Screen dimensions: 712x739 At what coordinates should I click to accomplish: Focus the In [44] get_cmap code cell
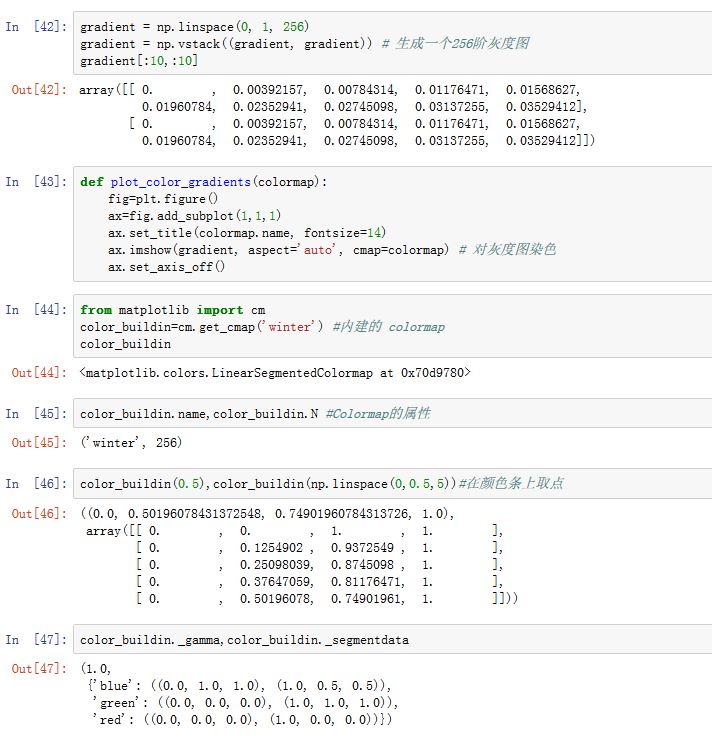[393, 326]
